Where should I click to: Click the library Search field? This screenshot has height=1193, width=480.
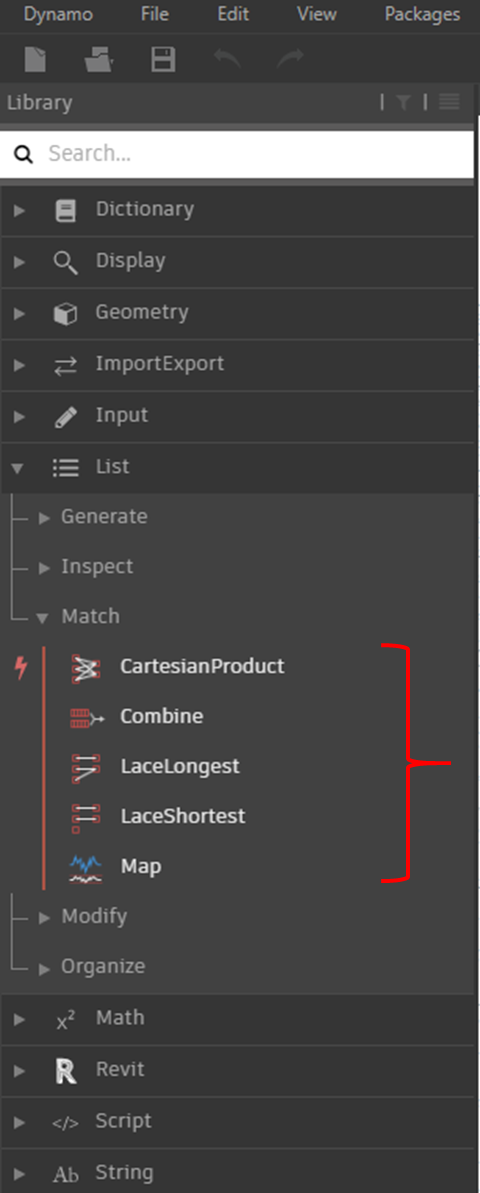pos(237,154)
